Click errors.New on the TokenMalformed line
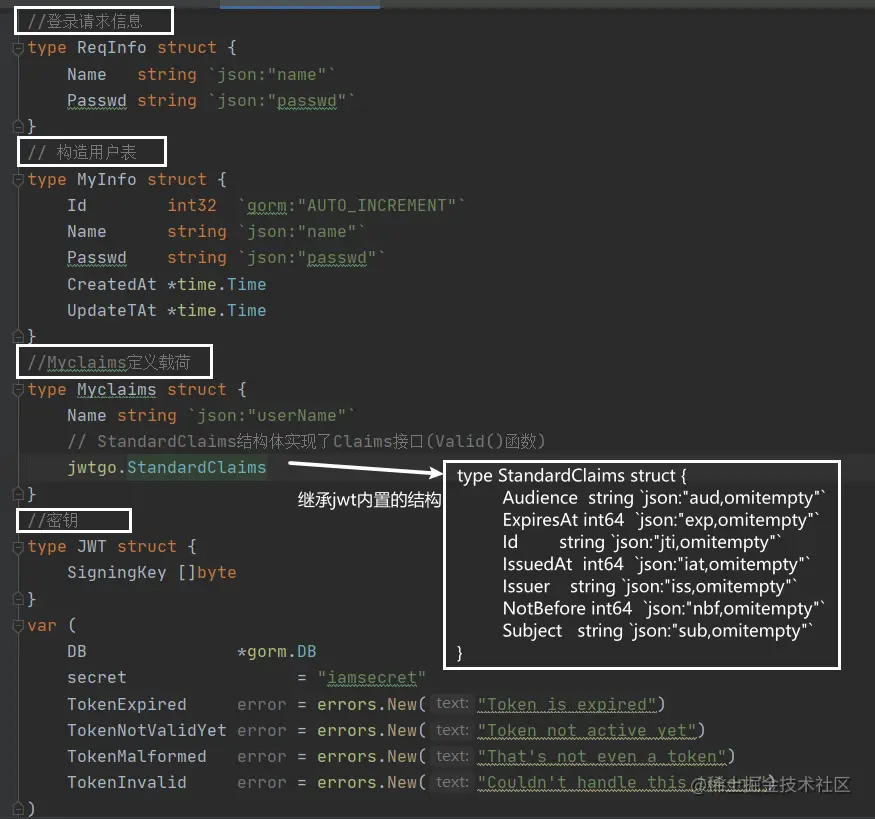875x819 pixels. pos(367,757)
